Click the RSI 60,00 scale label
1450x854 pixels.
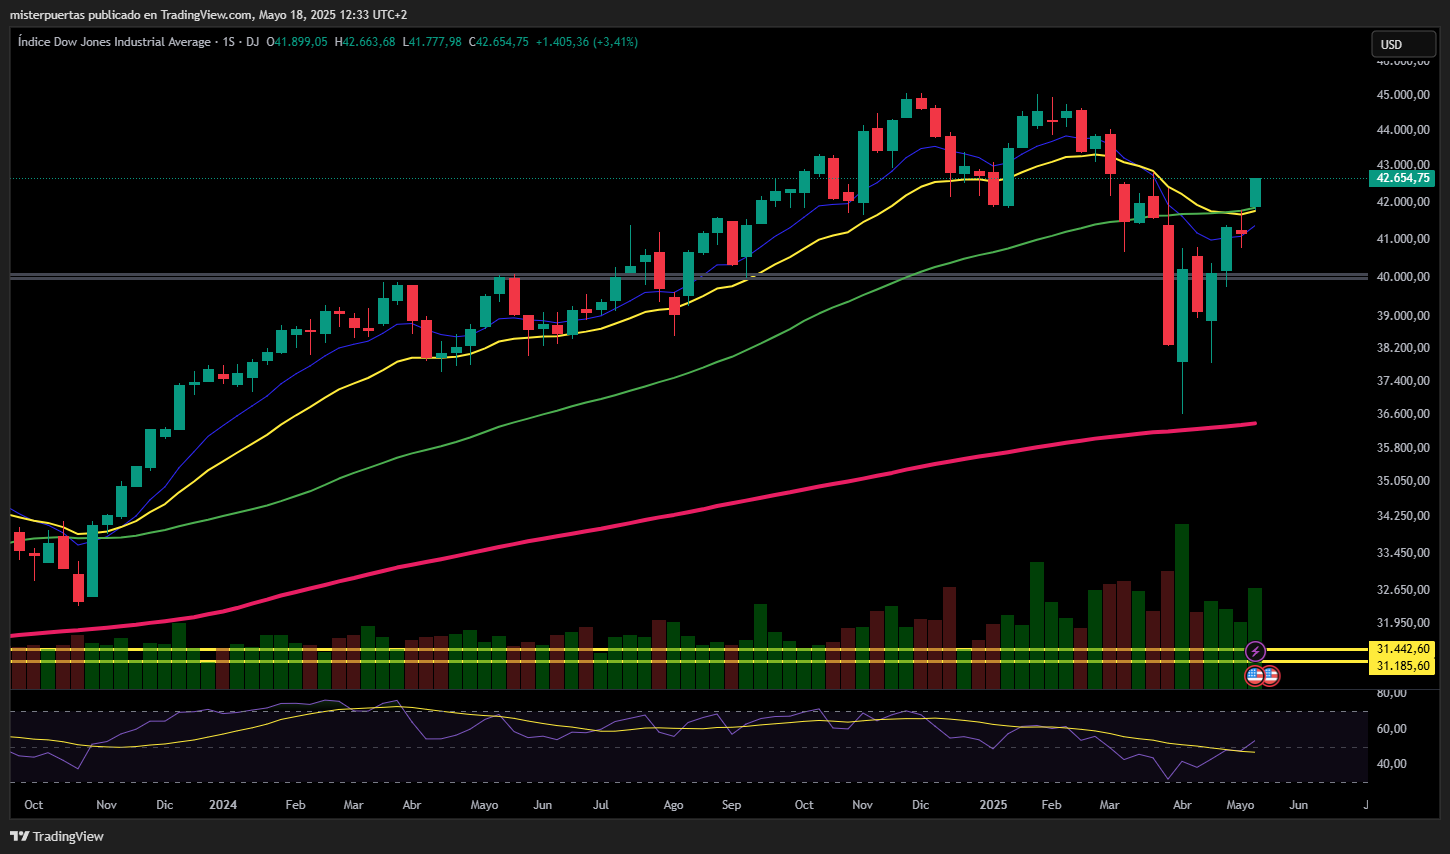pos(1392,729)
